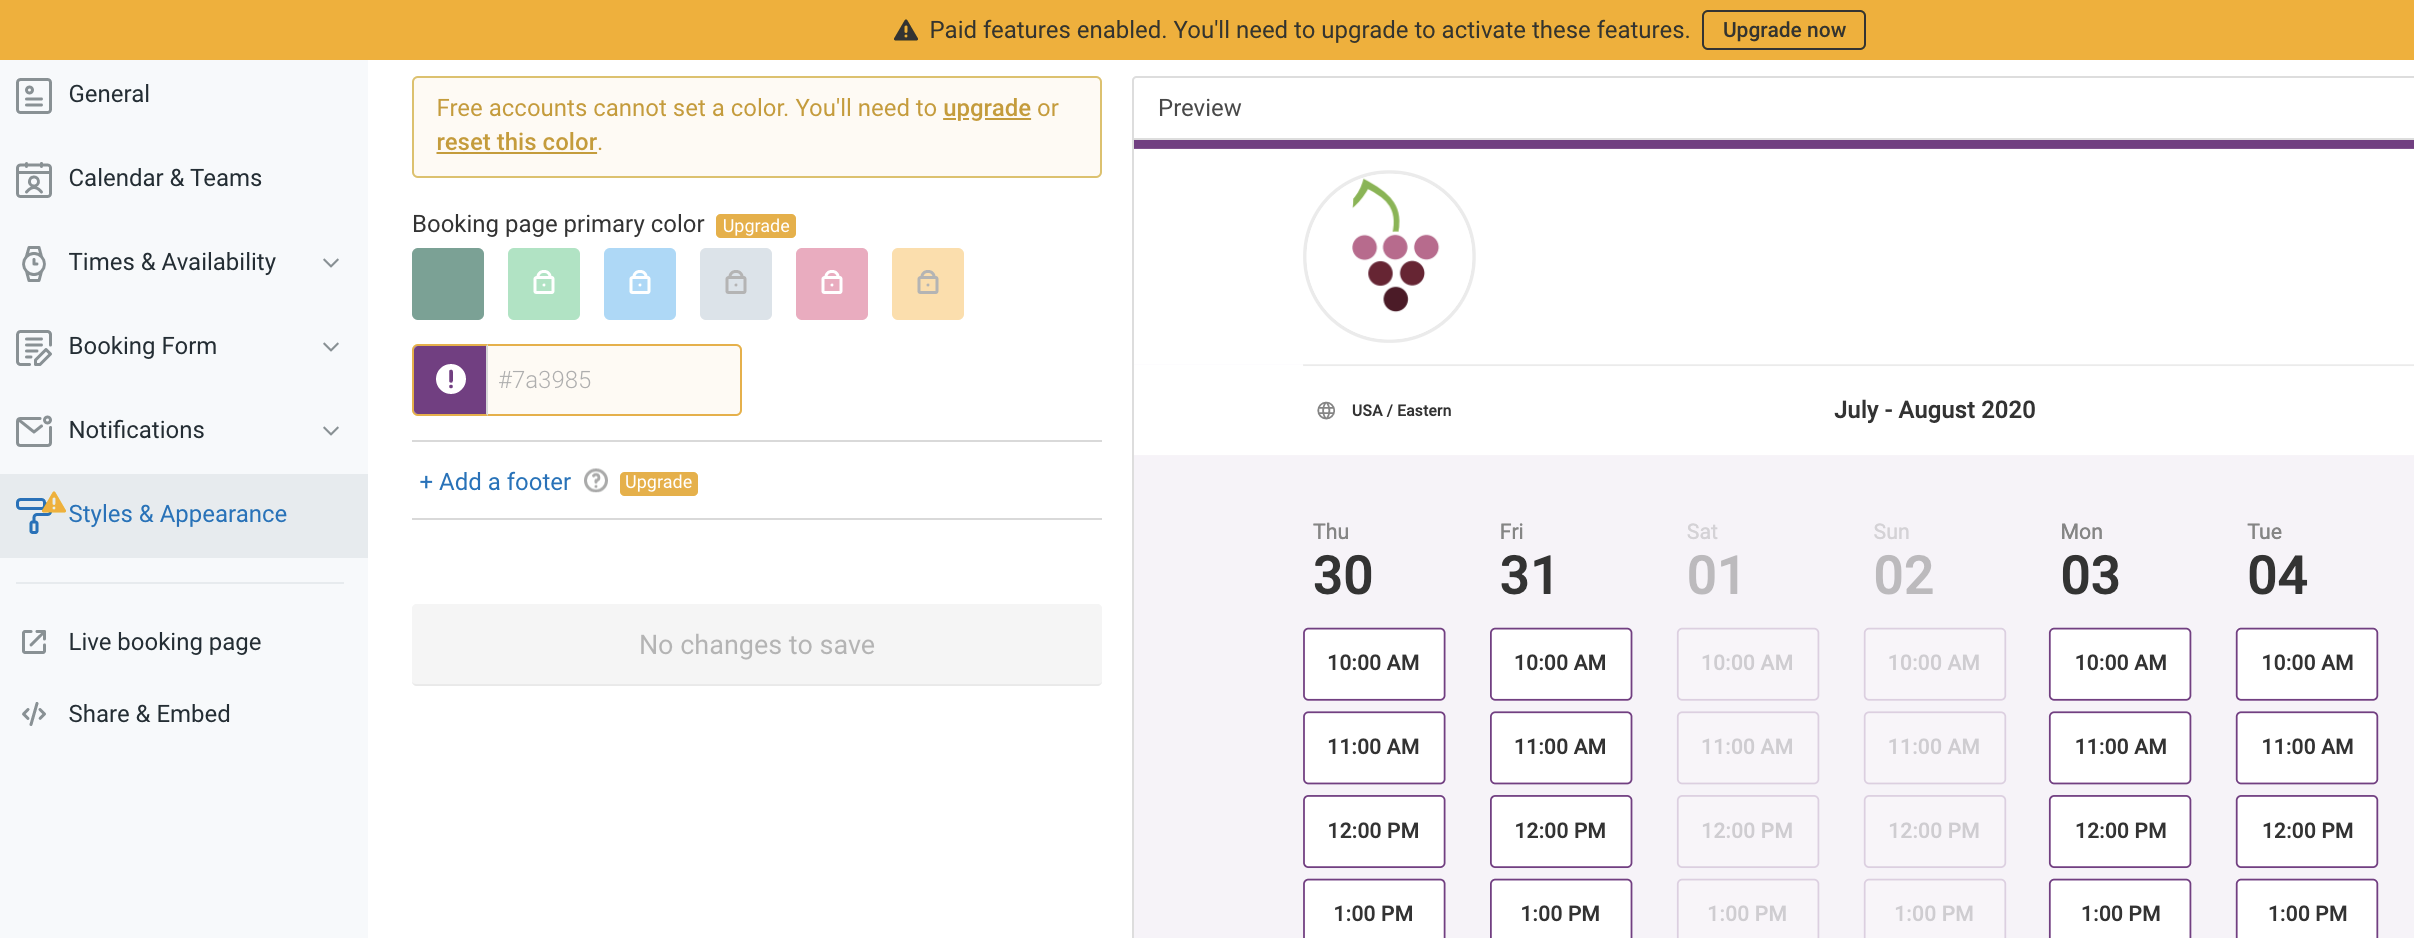Click the Upgrade now button in banner

1784,30
